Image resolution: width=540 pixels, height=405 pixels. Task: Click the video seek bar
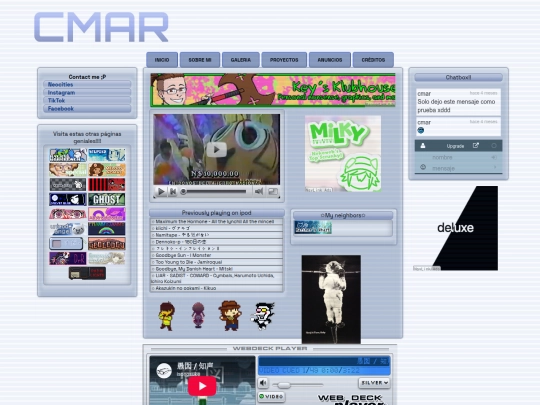point(215,191)
